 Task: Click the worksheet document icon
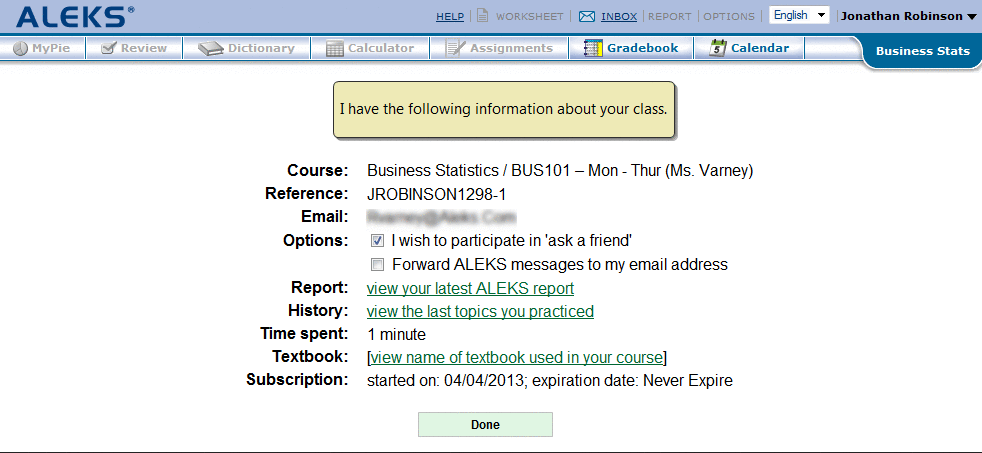point(482,16)
